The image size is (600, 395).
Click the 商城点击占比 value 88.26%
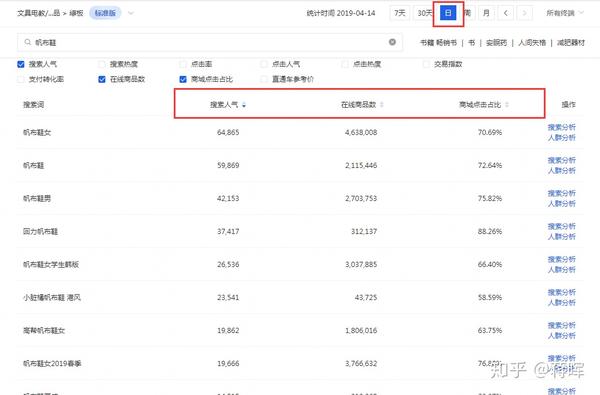click(x=490, y=232)
